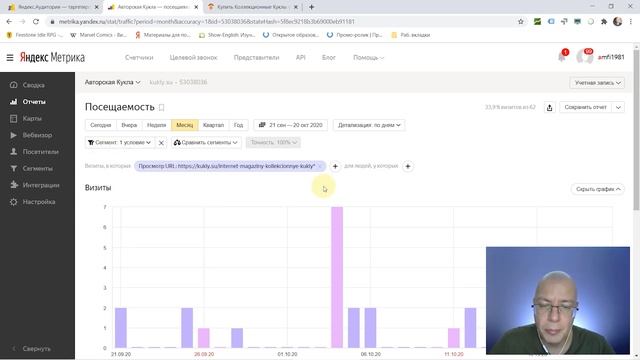Remove the Просмотр URL condition chip
The image size is (640, 360).
(x=320, y=166)
